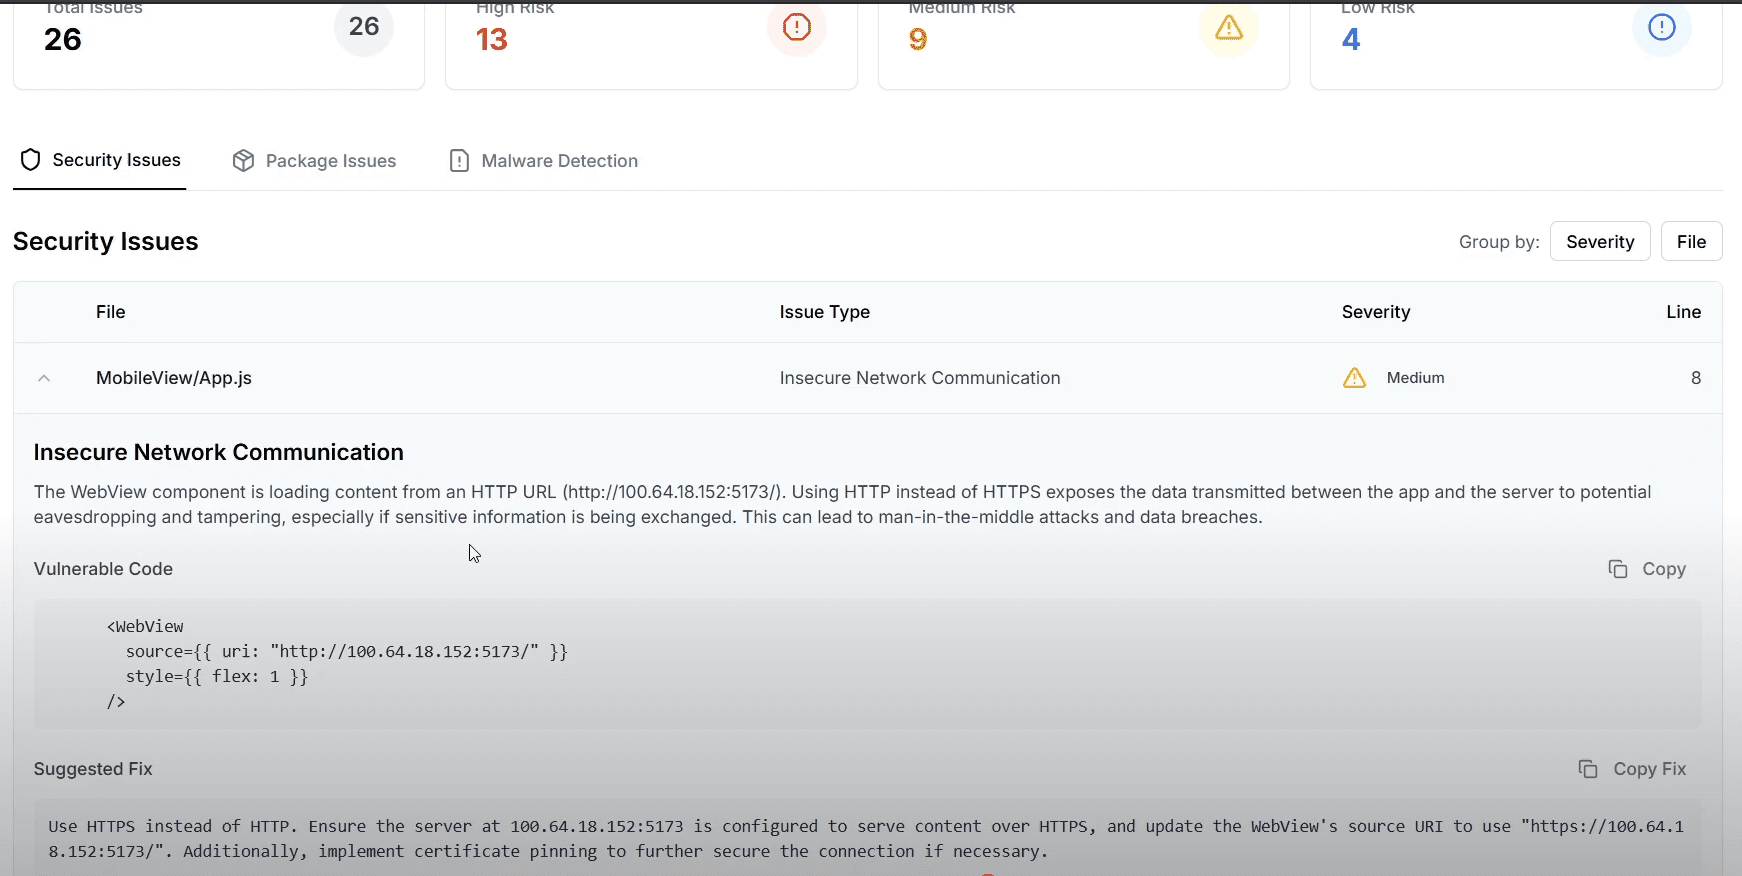This screenshot has height=876, width=1742.
Task: Click the Copy Fix button label
Action: click(1649, 769)
